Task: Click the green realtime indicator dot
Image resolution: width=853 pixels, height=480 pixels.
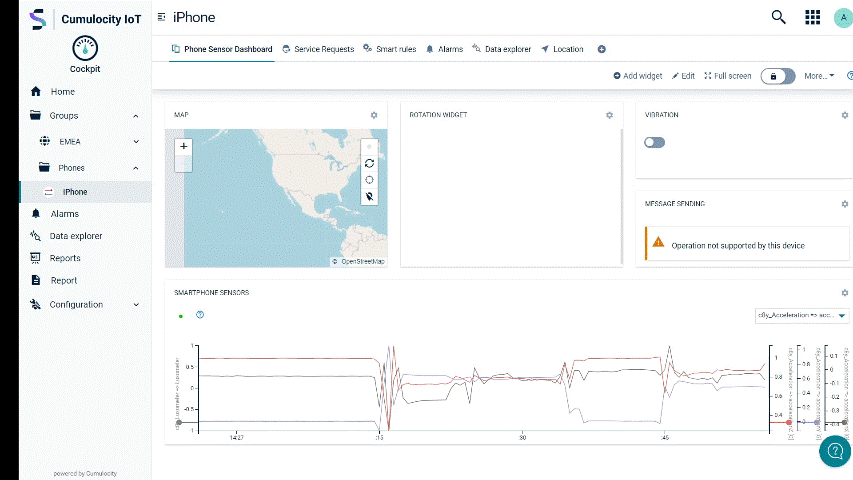Action: (181, 316)
